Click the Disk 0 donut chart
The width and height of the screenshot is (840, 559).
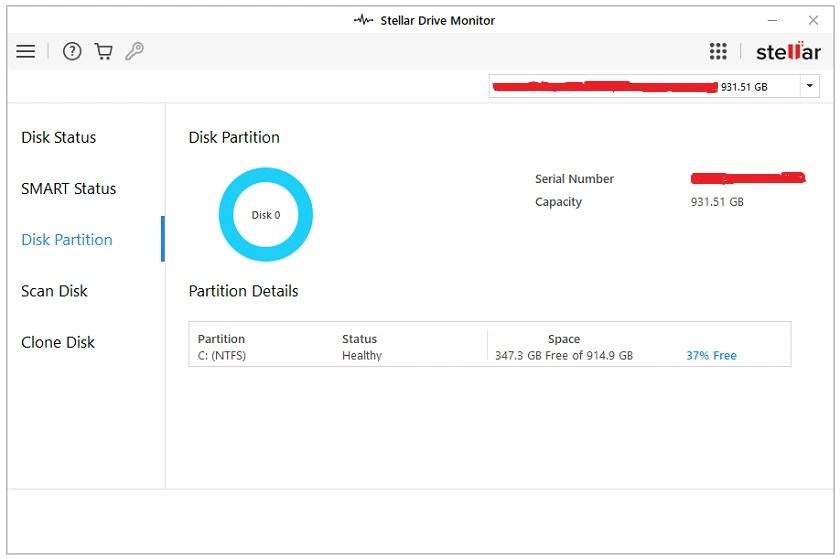point(266,214)
